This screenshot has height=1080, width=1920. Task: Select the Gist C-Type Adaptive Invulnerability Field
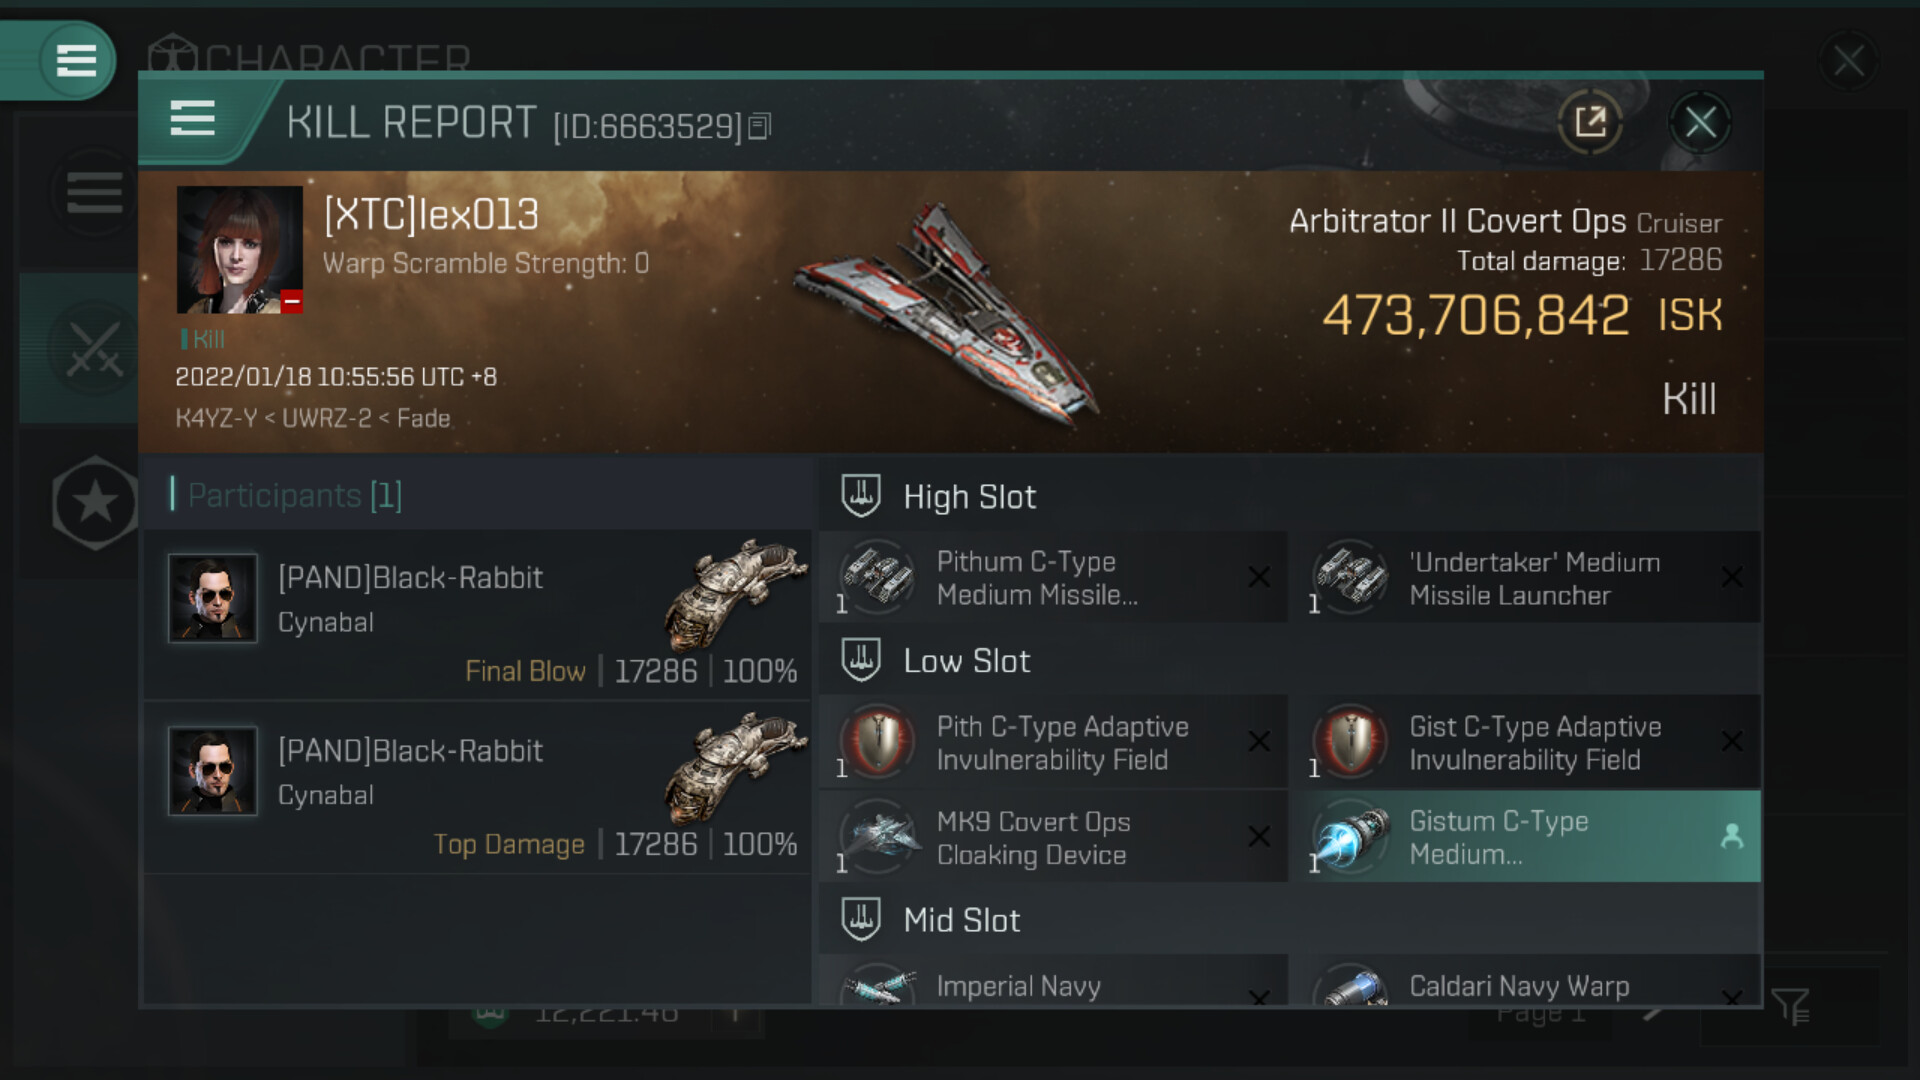click(x=1526, y=742)
